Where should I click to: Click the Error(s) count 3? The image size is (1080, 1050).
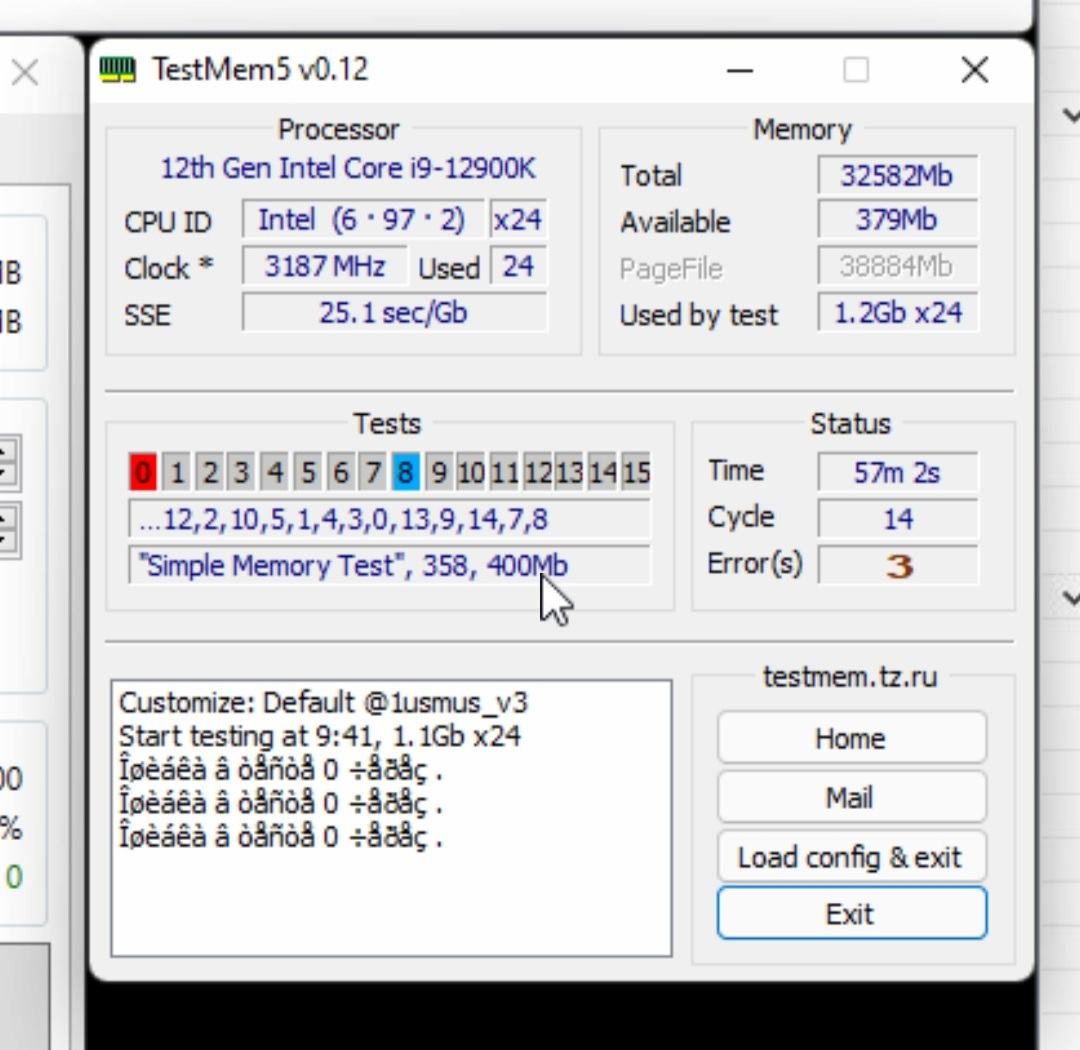point(897,566)
